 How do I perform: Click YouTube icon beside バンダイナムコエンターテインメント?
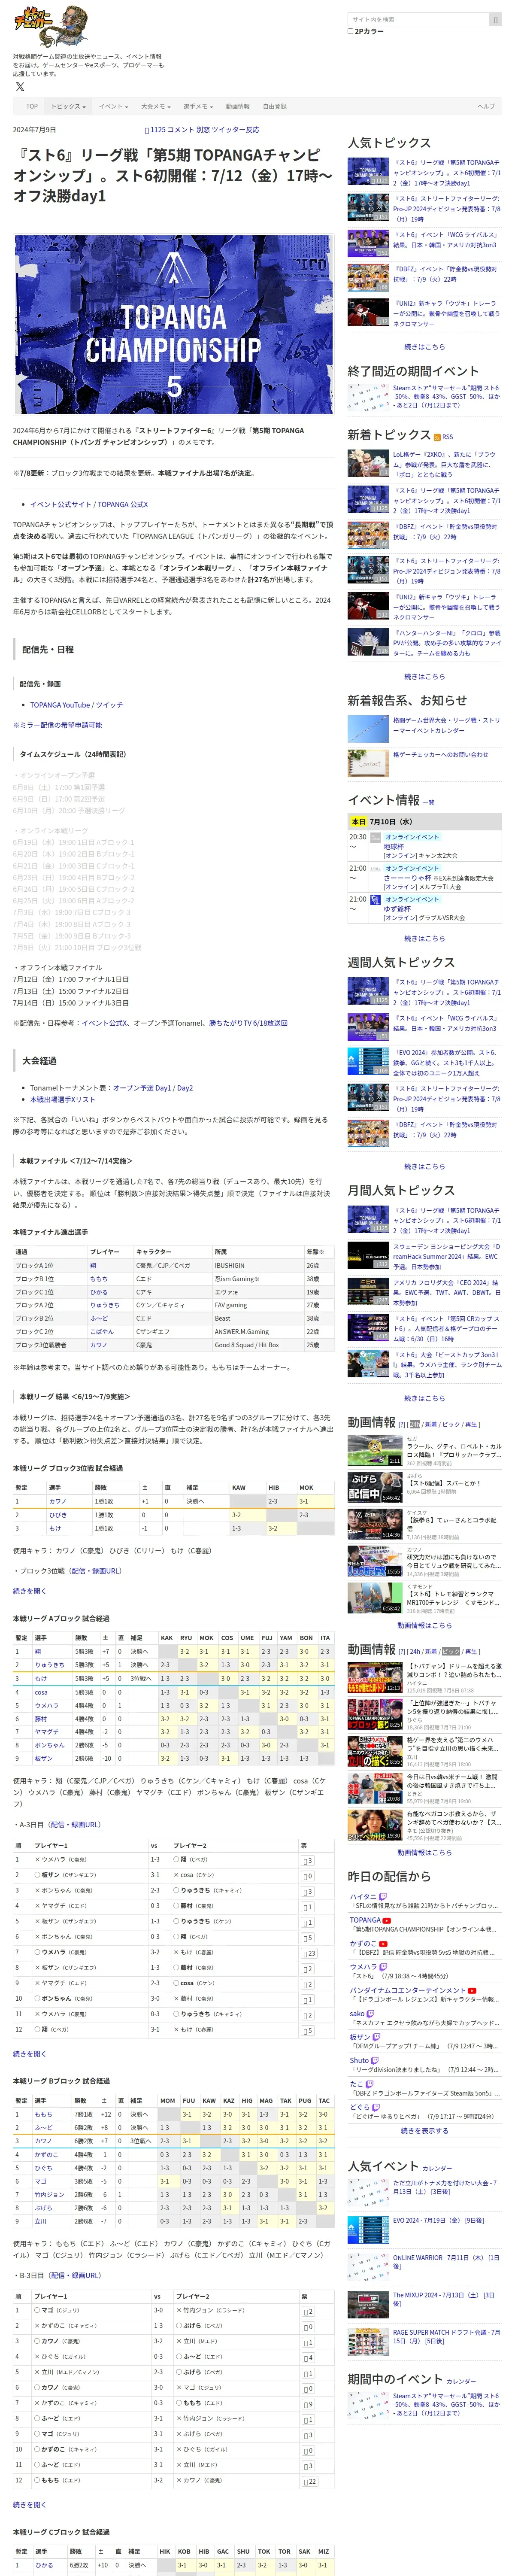(472, 1990)
